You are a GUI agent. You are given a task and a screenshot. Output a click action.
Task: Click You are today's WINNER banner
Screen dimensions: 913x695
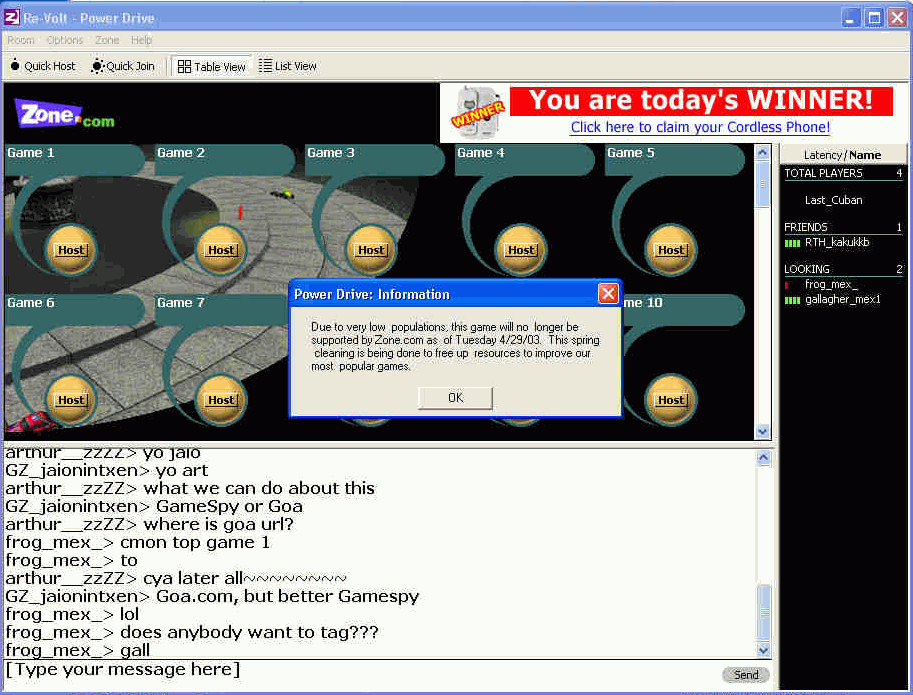click(701, 101)
